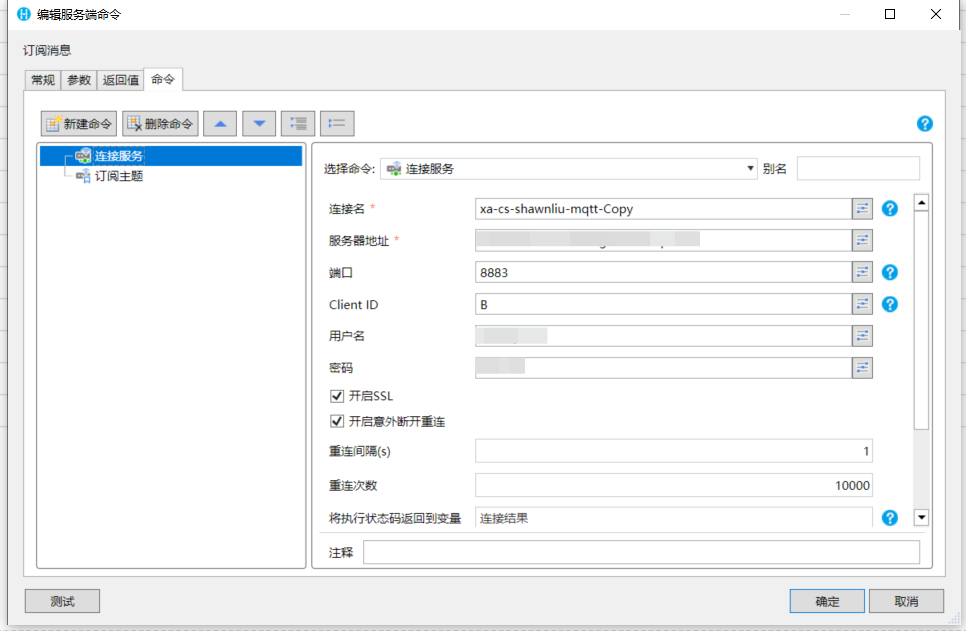966x631 pixels.
Task: Click the 新建命令 button
Action: point(79,124)
